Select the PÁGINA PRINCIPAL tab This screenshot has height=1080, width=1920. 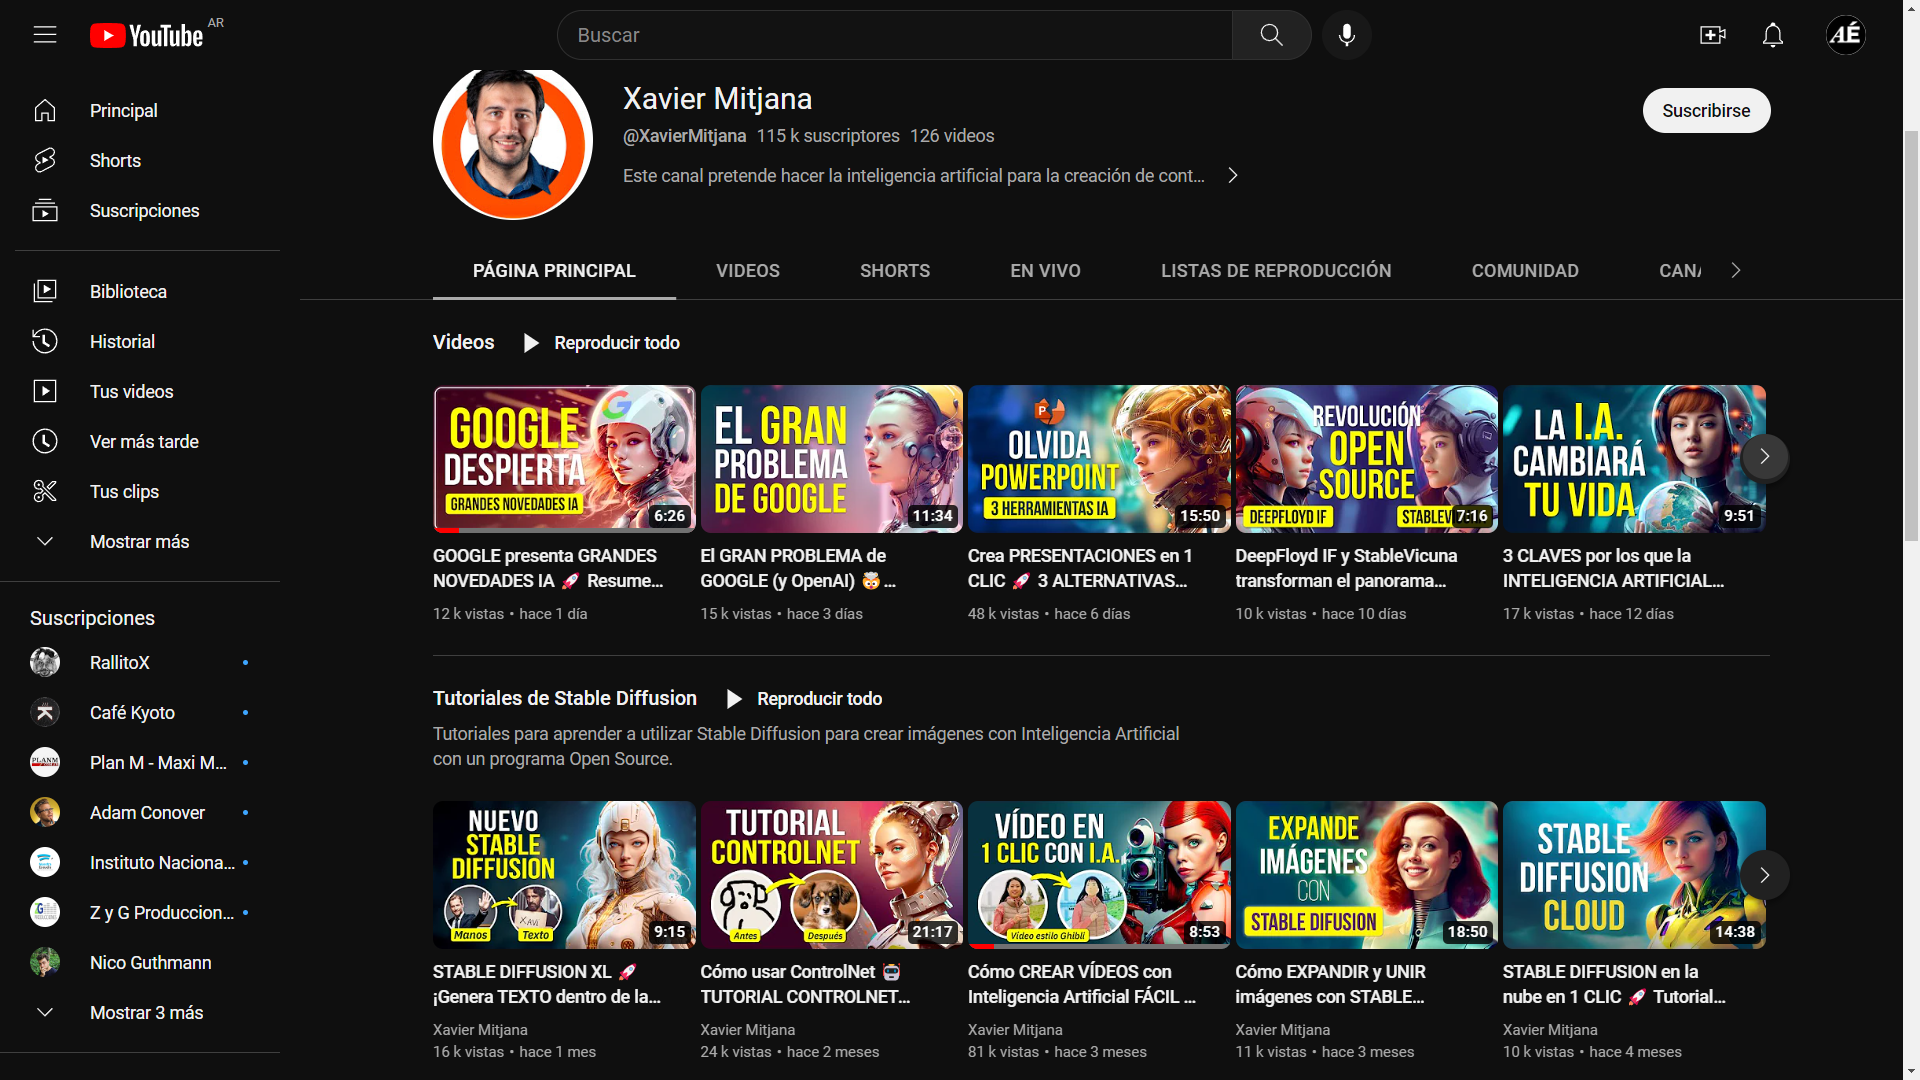pyautogui.click(x=554, y=271)
